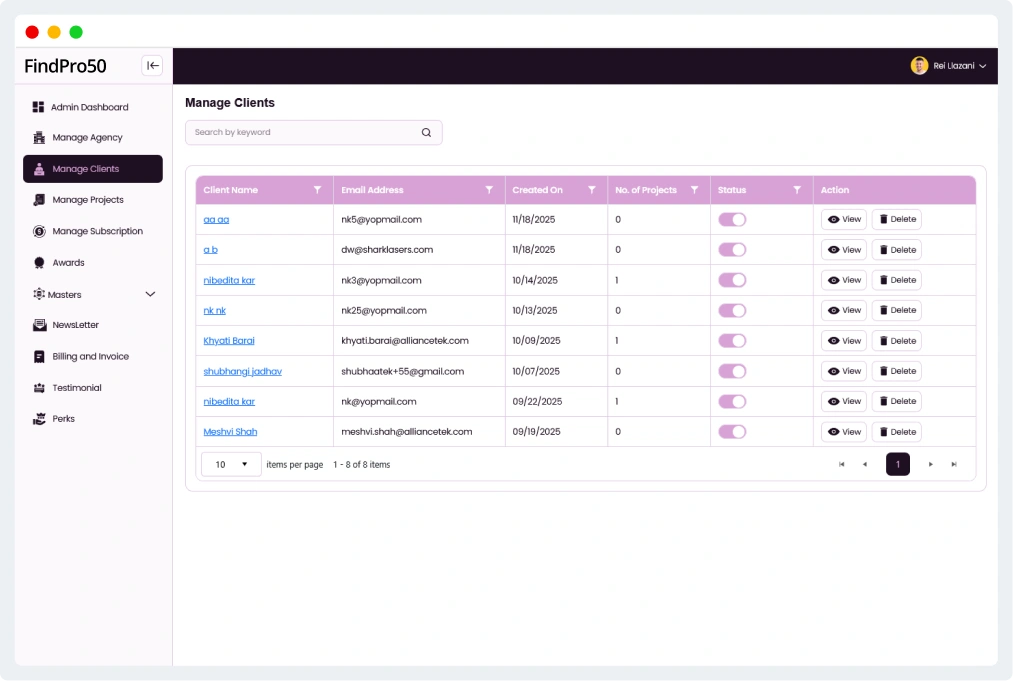Disable status for Khyati Barai
The image size is (1013, 681).
[x=732, y=341]
